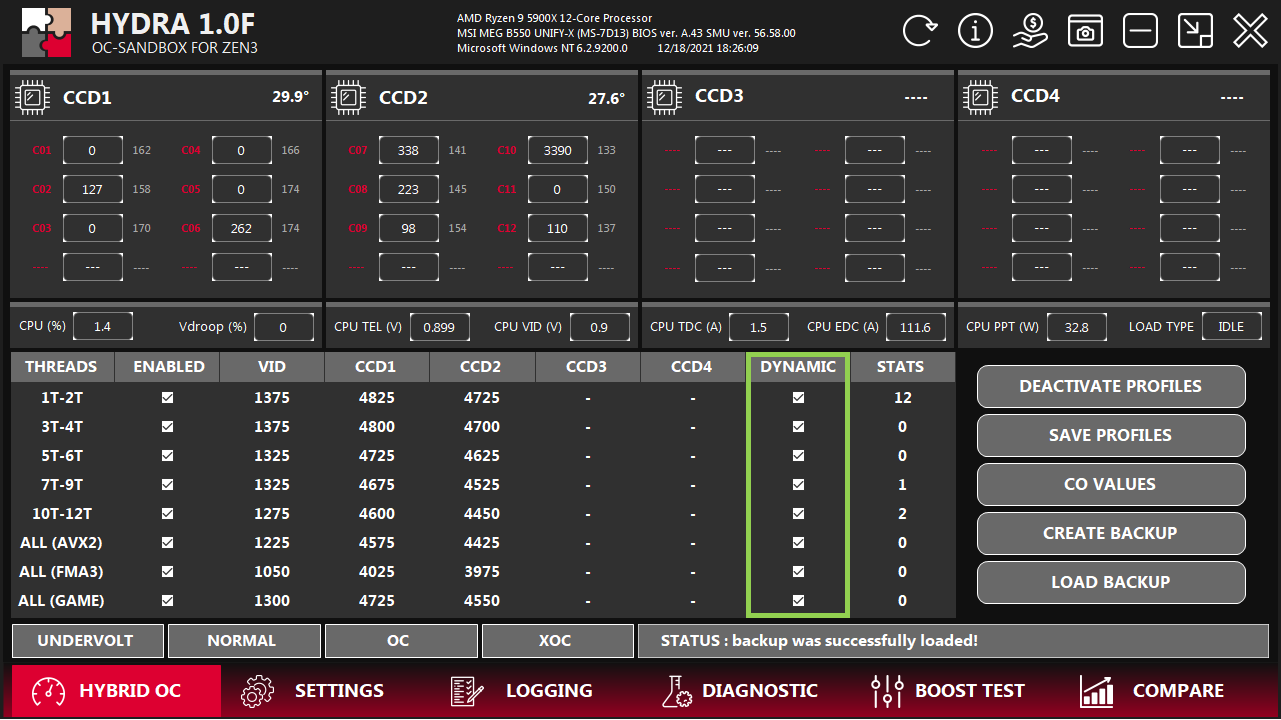Click the refresh icon in the header
This screenshot has height=720, width=1281.
(x=920, y=31)
